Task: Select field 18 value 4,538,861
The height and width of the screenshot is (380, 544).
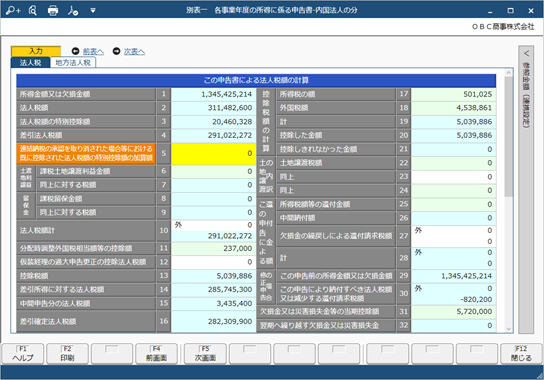Action: (453, 108)
